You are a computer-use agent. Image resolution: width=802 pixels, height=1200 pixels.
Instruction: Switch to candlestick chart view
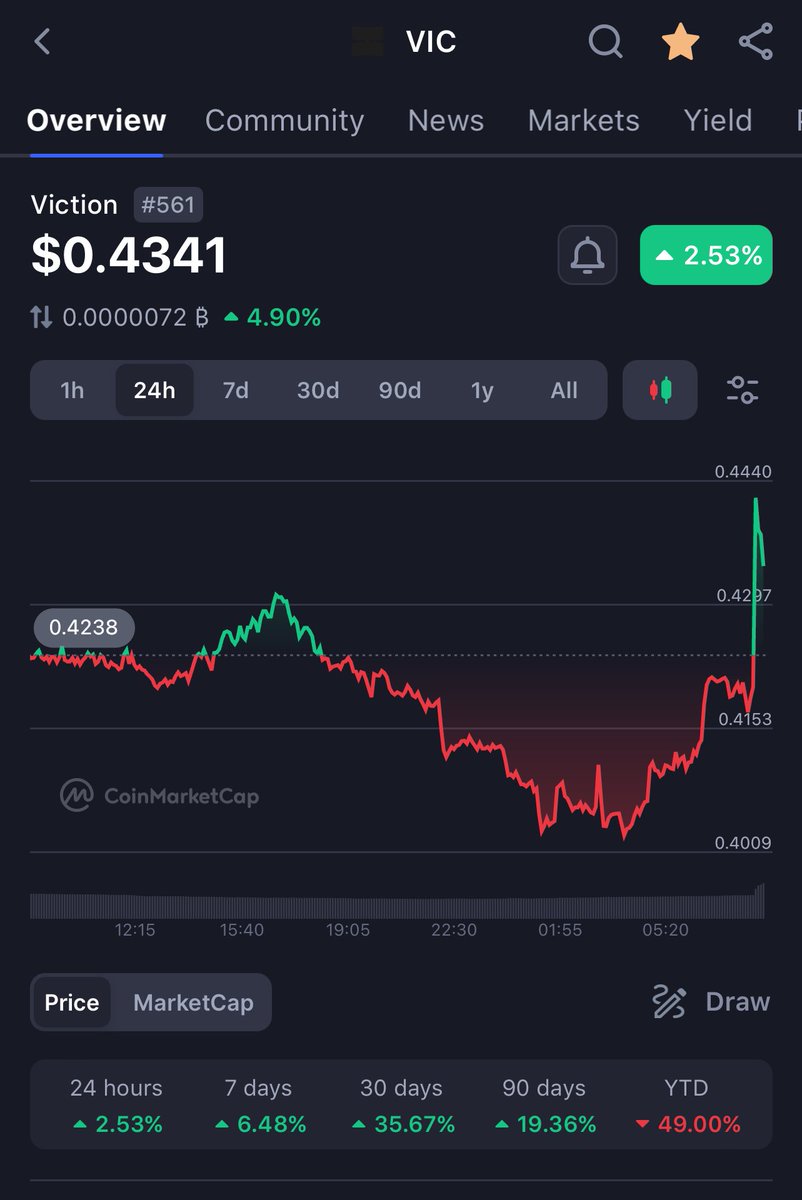[660, 389]
